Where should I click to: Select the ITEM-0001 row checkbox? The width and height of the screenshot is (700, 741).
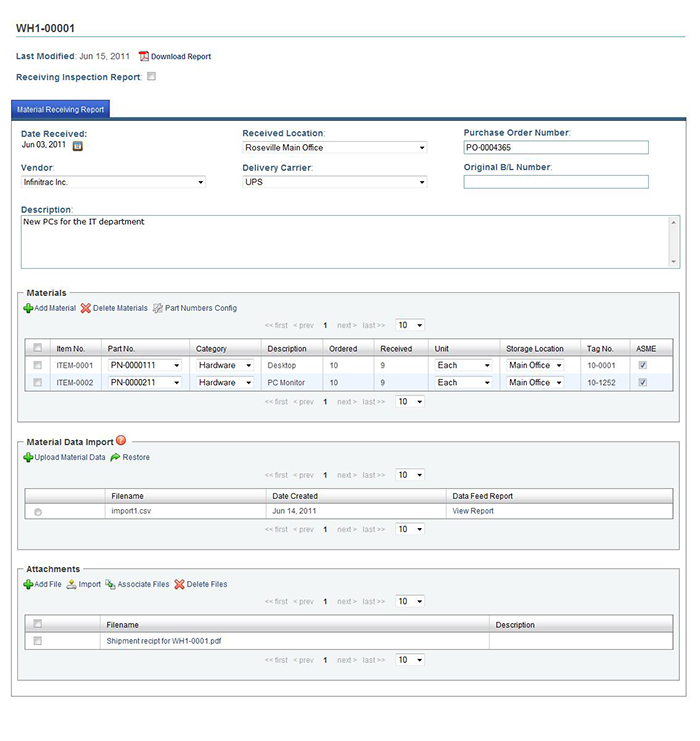click(37, 365)
